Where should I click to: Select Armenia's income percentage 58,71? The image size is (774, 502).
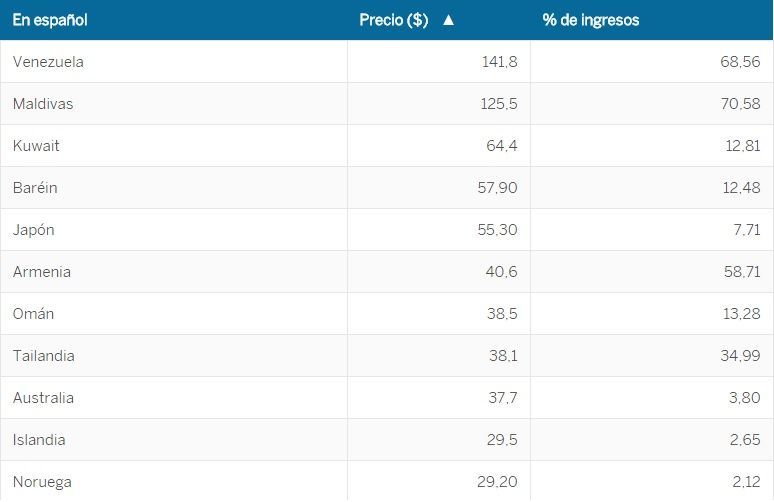tap(740, 272)
